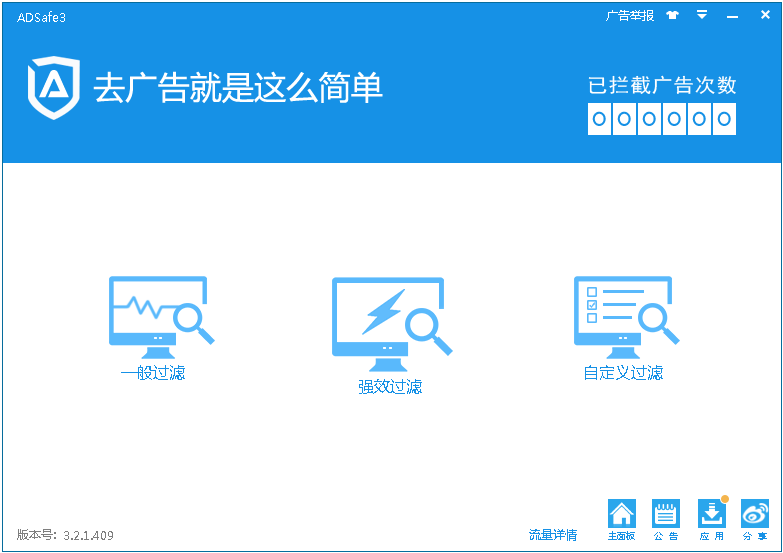Expand the title bar dropdown menu arrow
The width and height of the screenshot is (783, 553).
coord(702,15)
